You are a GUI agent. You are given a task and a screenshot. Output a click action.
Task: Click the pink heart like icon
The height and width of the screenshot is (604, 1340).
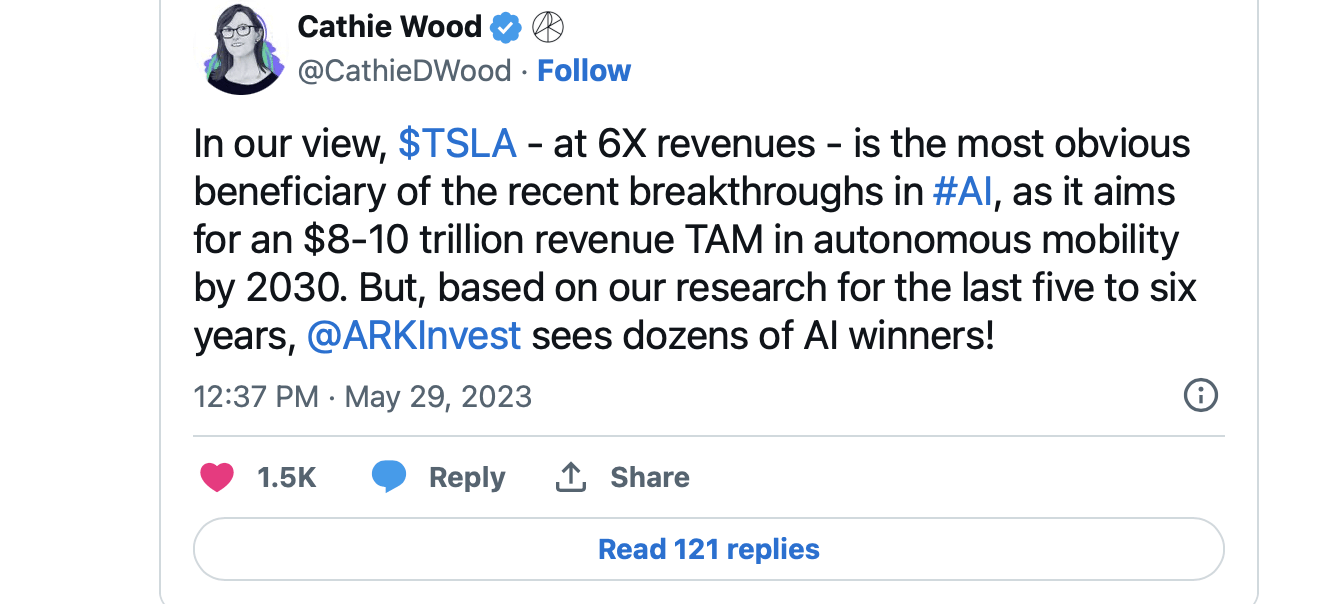(x=217, y=478)
